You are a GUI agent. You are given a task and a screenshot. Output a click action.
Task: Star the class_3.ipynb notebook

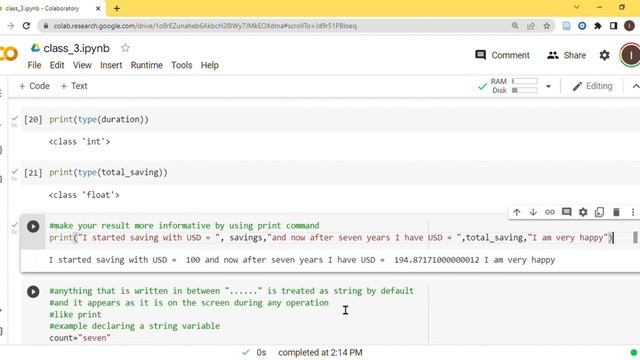(125, 48)
